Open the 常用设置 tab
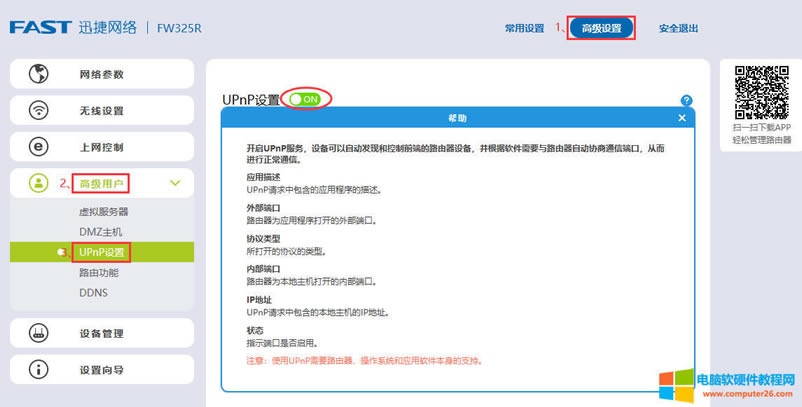This screenshot has width=802, height=407. (524, 28)
